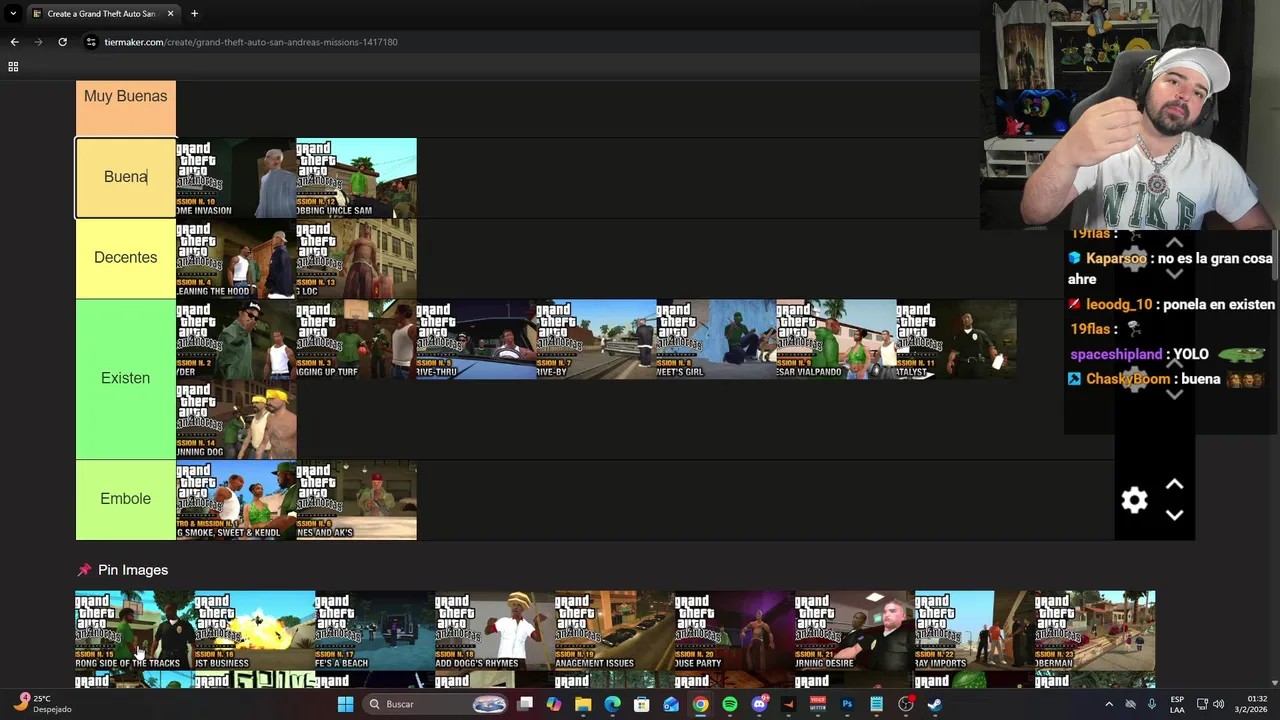Open Photoshop from taskbar

847,704
